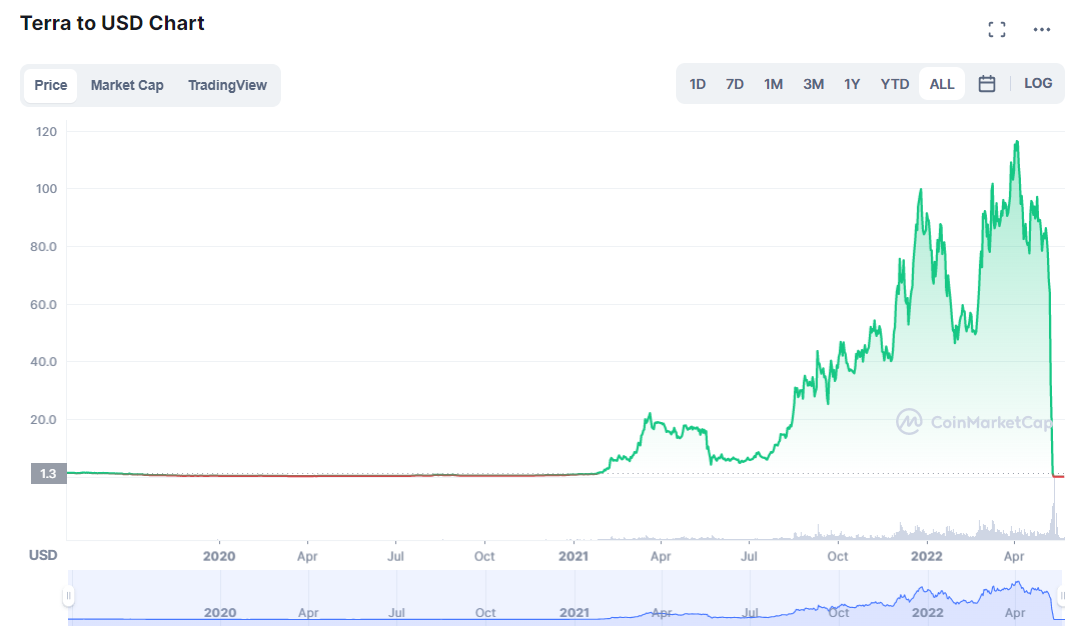Select the Price tab
This screenshot has width=1084, height=639.
[x=50, y=85]
